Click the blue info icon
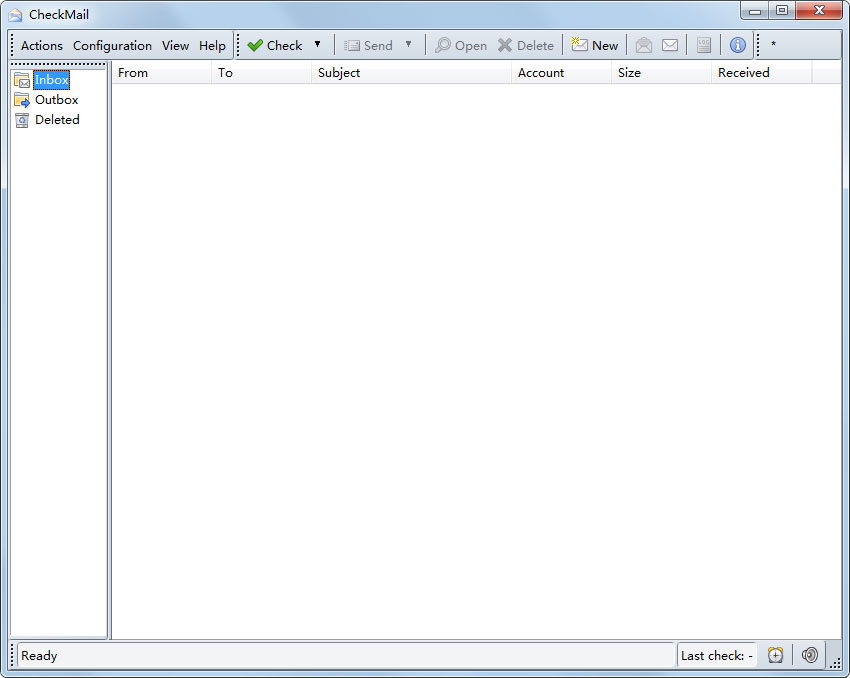 pos(737,45)
